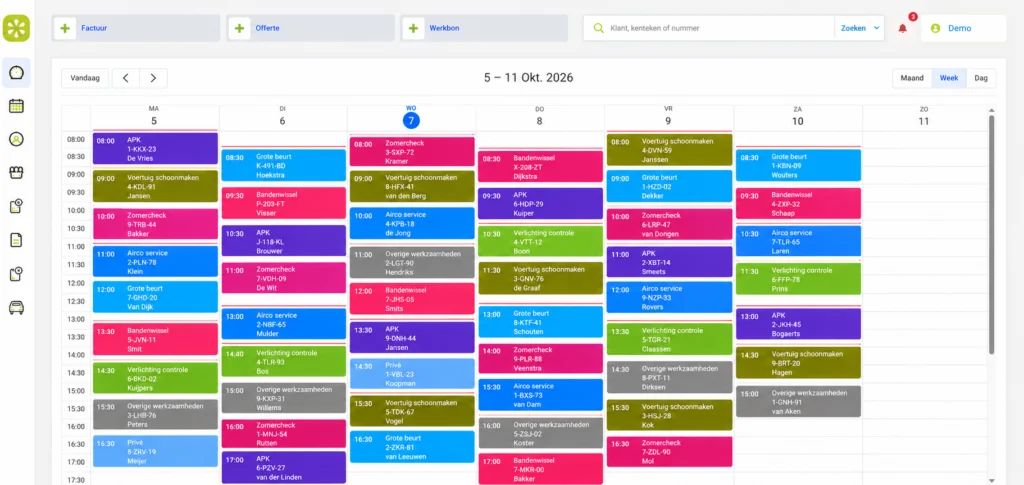Open Privé appointment for Meijer
The image size is (1024, 485).
click(x=155, y=451)
